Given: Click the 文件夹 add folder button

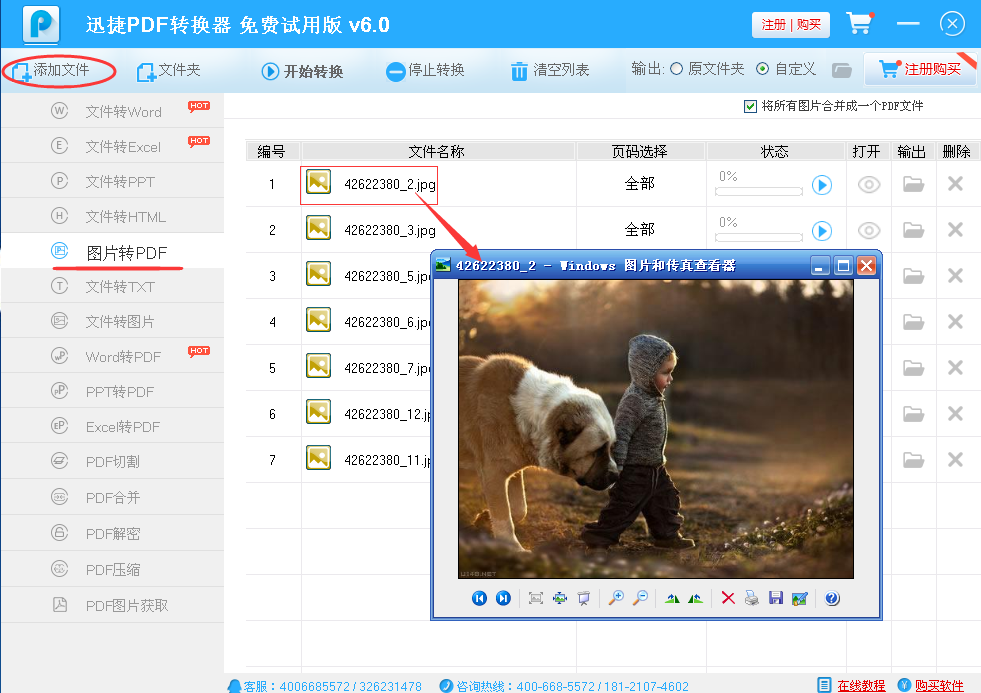Looking at the screenshot, I should click(x=169, y=70).
